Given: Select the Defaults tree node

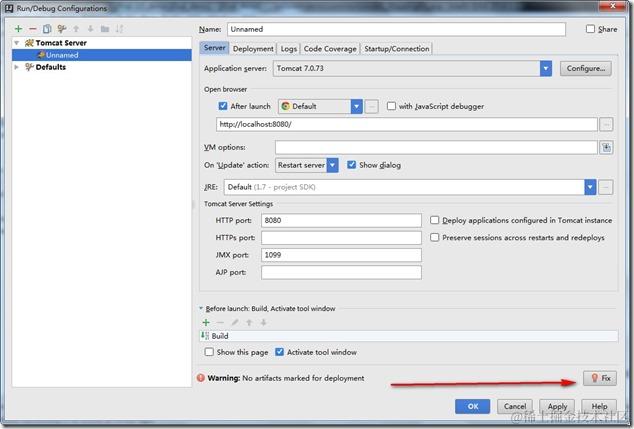Looking at the screenshot, I should [51, 67].
